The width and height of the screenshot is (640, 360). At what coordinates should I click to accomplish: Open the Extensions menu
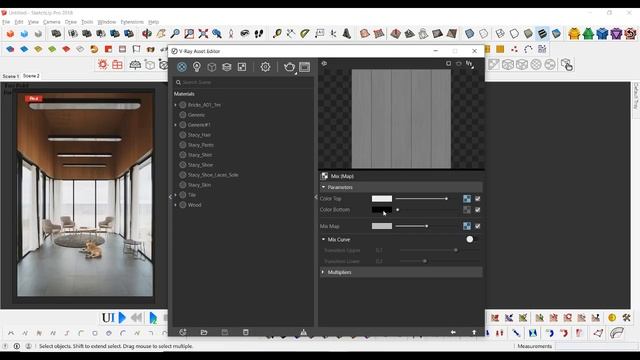pyautogui.click(x=132, y=22)
